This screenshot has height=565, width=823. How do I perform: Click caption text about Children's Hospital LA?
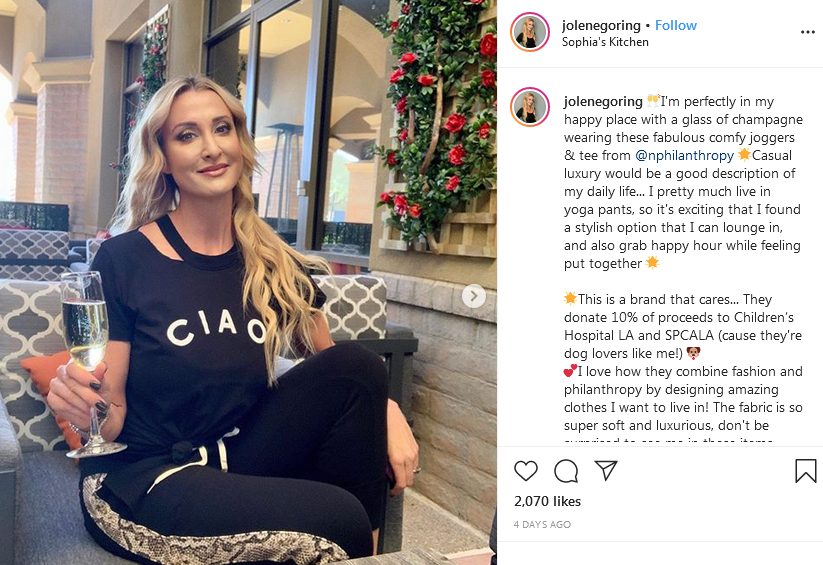click(x=683, y=326)
